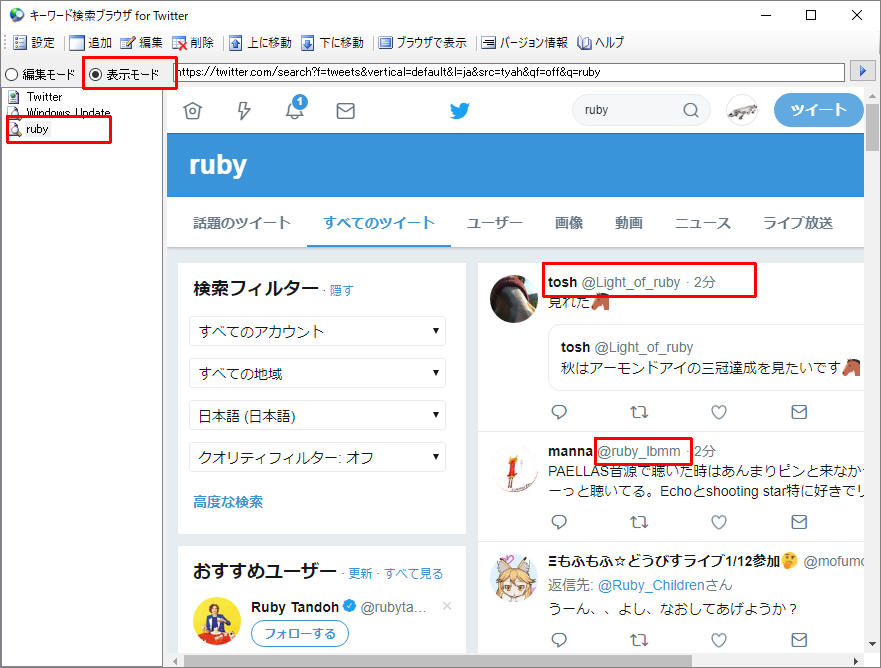Open 日本語 (日本語) language dropdown
Image resolution: width=881 pixels, height=668 pixels.
(317, 415)
